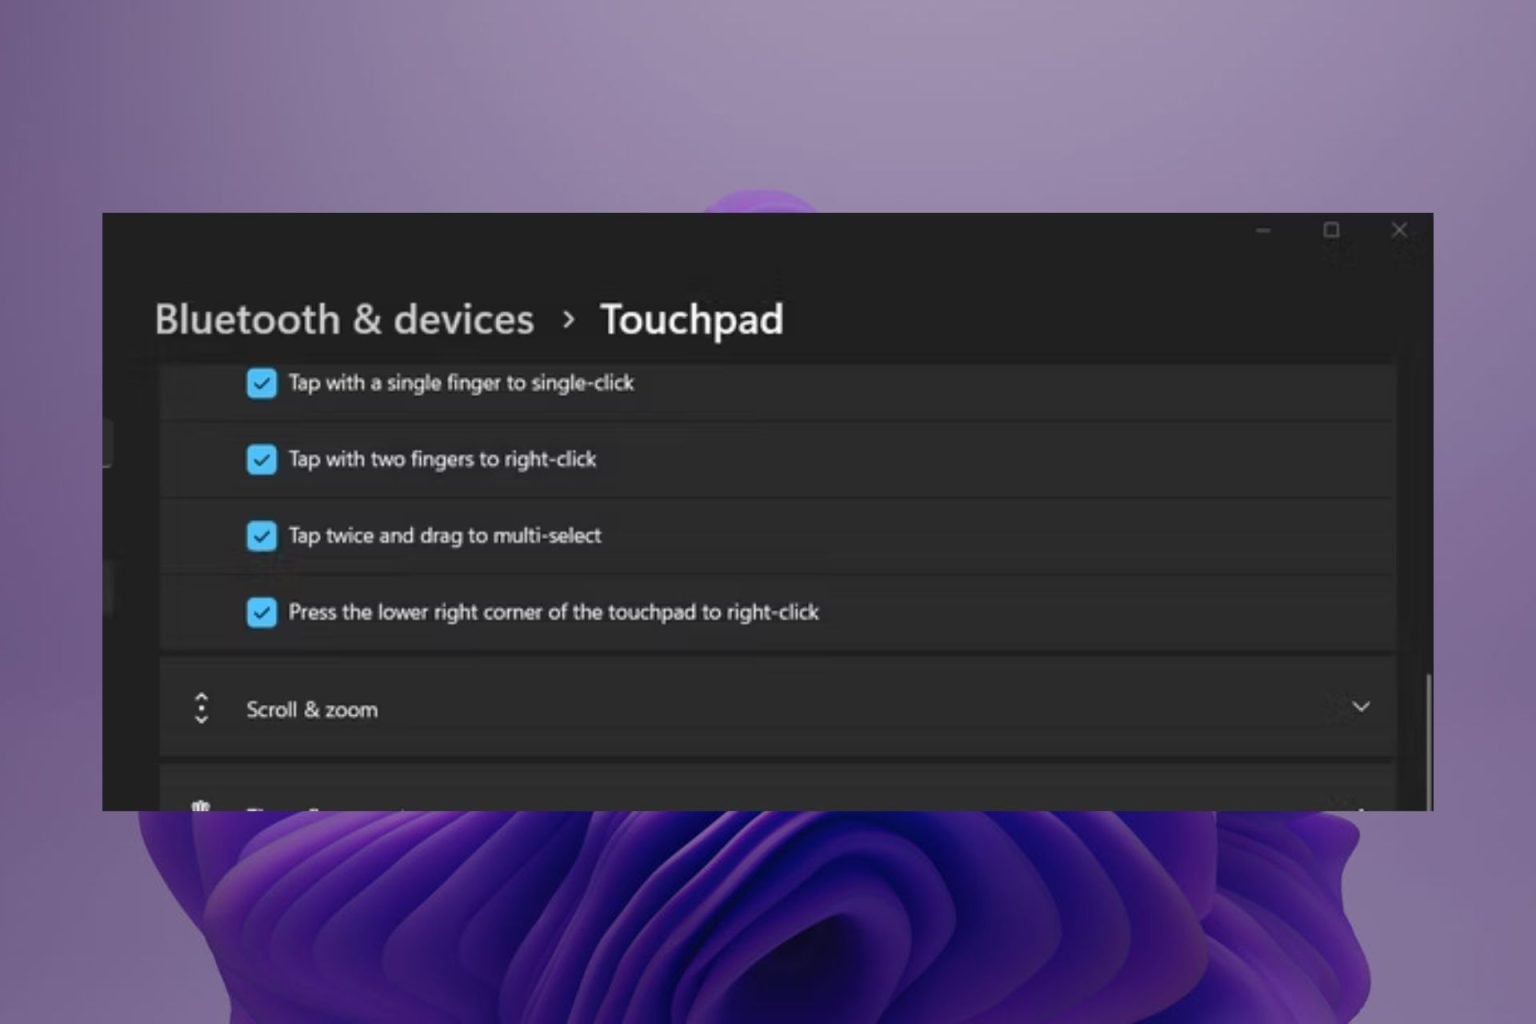Click the Touchpad page title
The image size is (1536, 1024).
691,319
